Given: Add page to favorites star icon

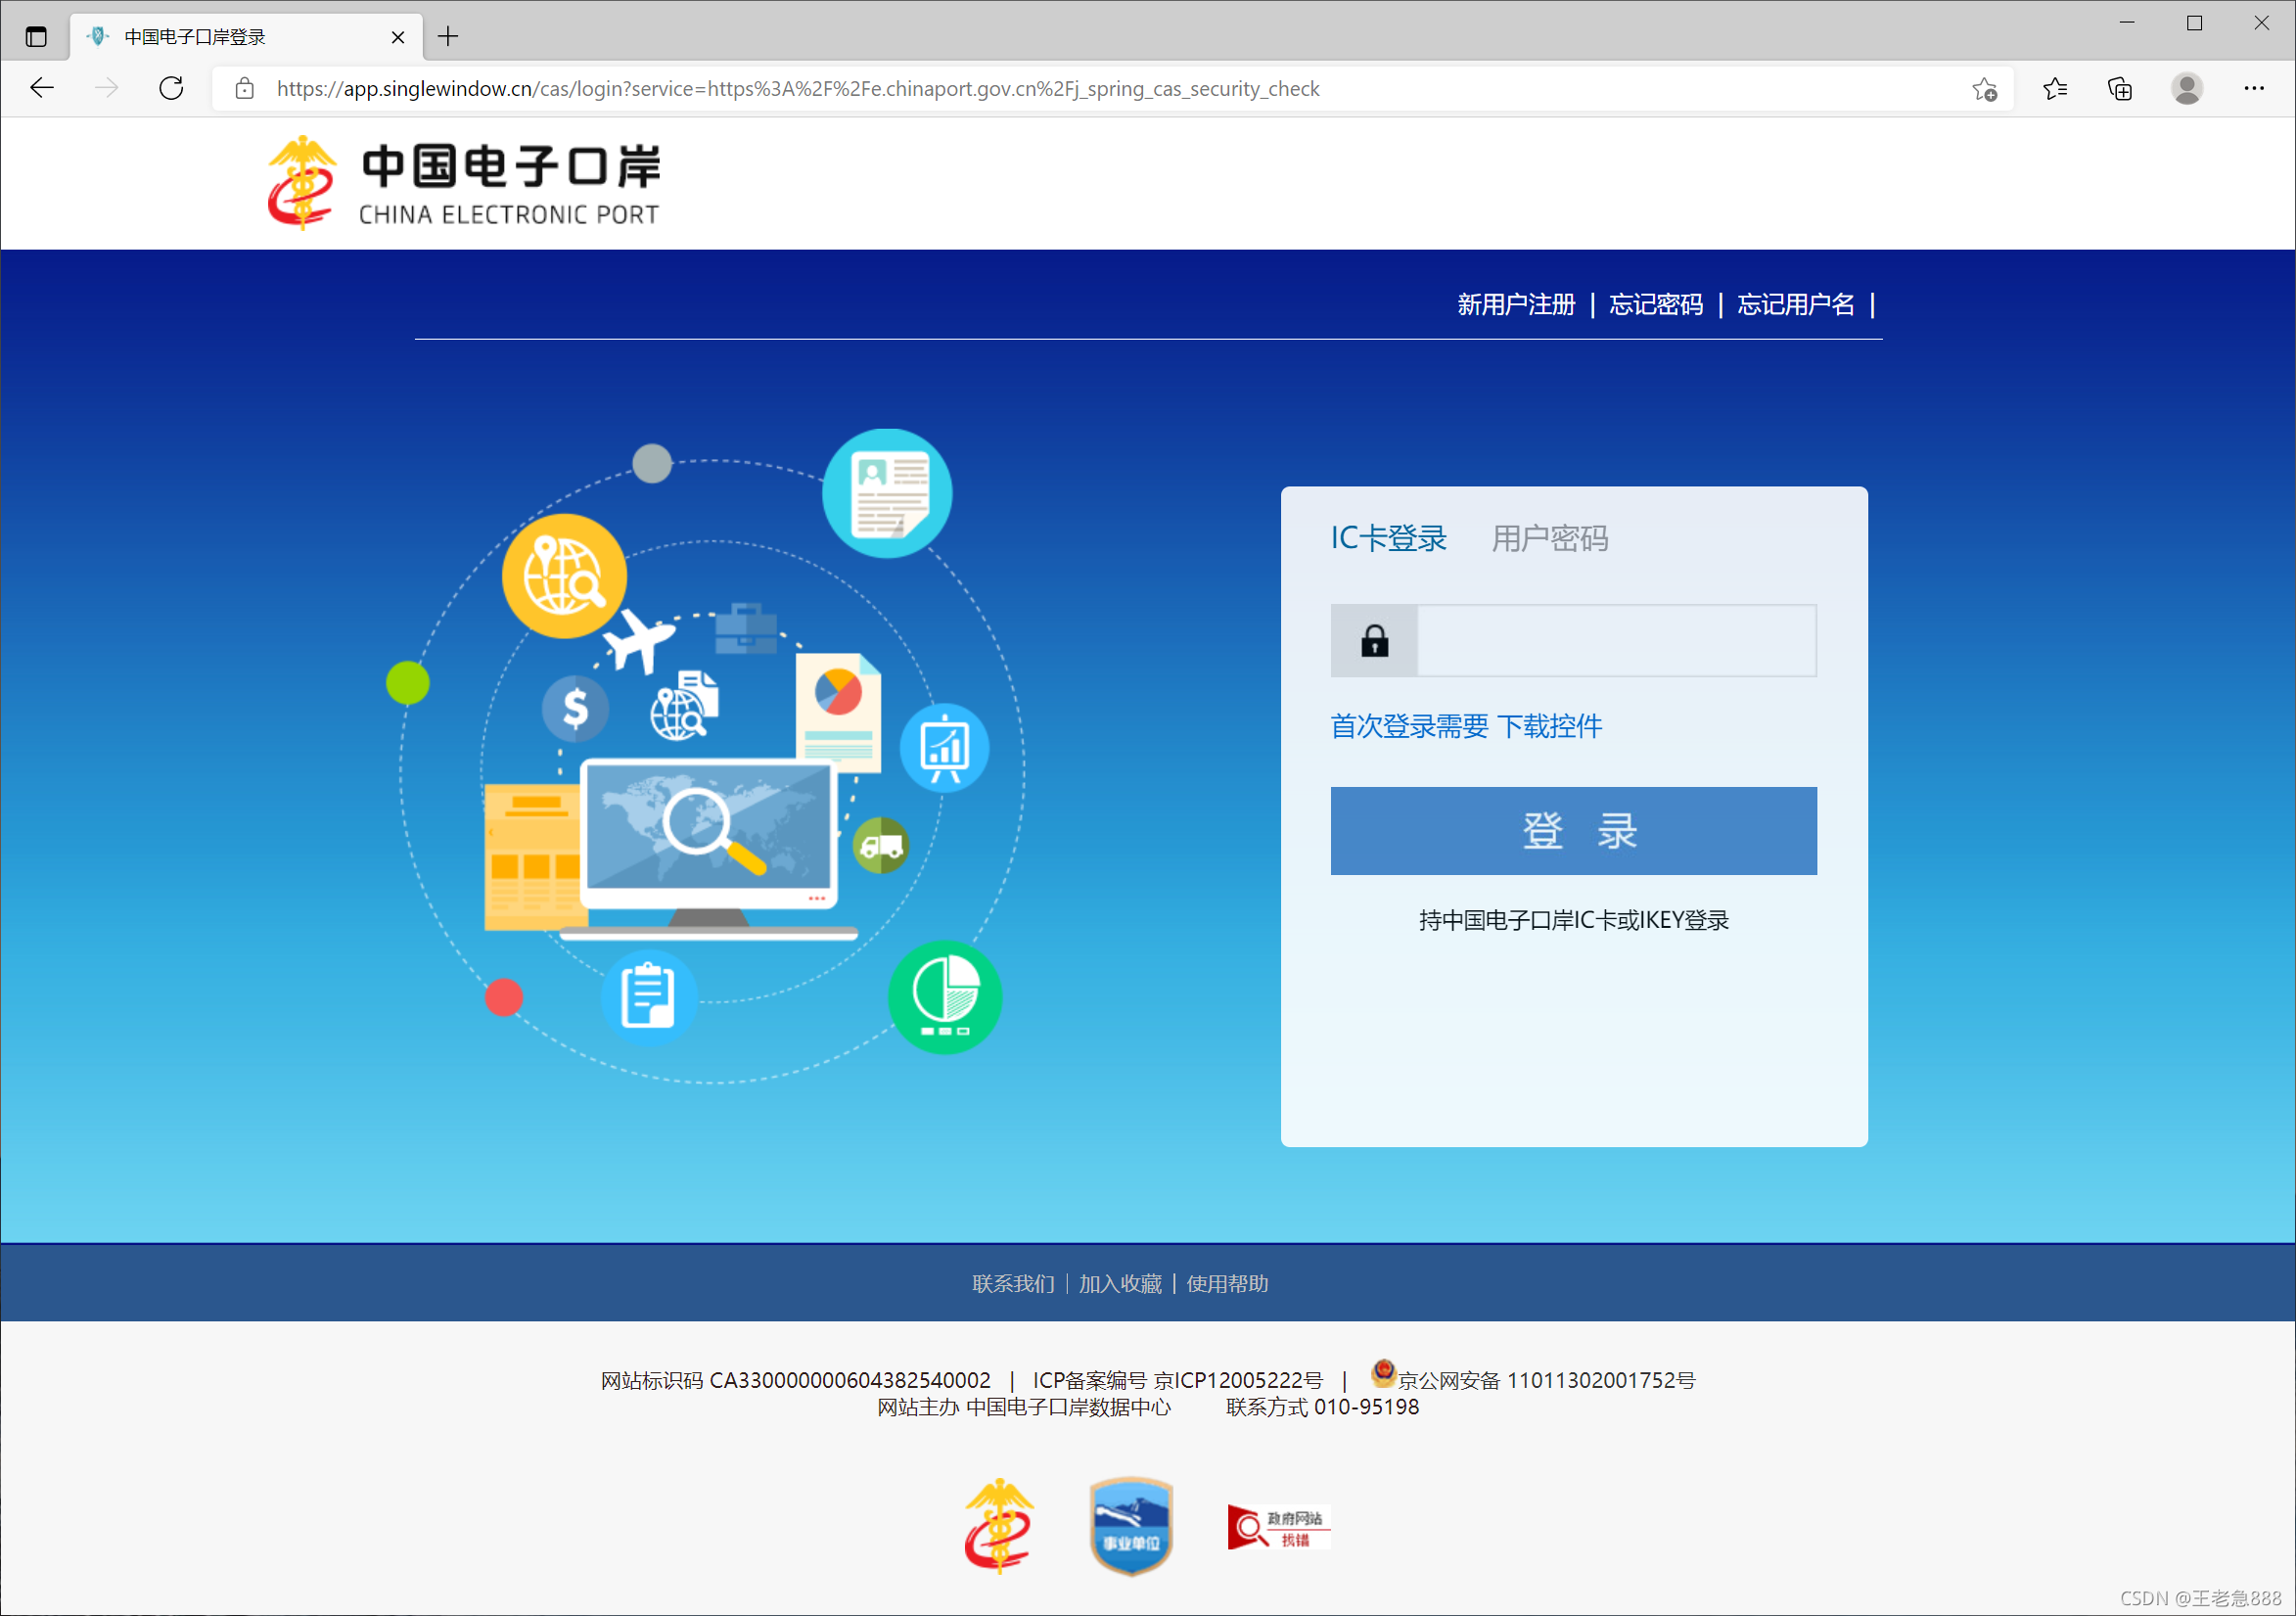Looking at the screenshot, I should point(1984,89).
